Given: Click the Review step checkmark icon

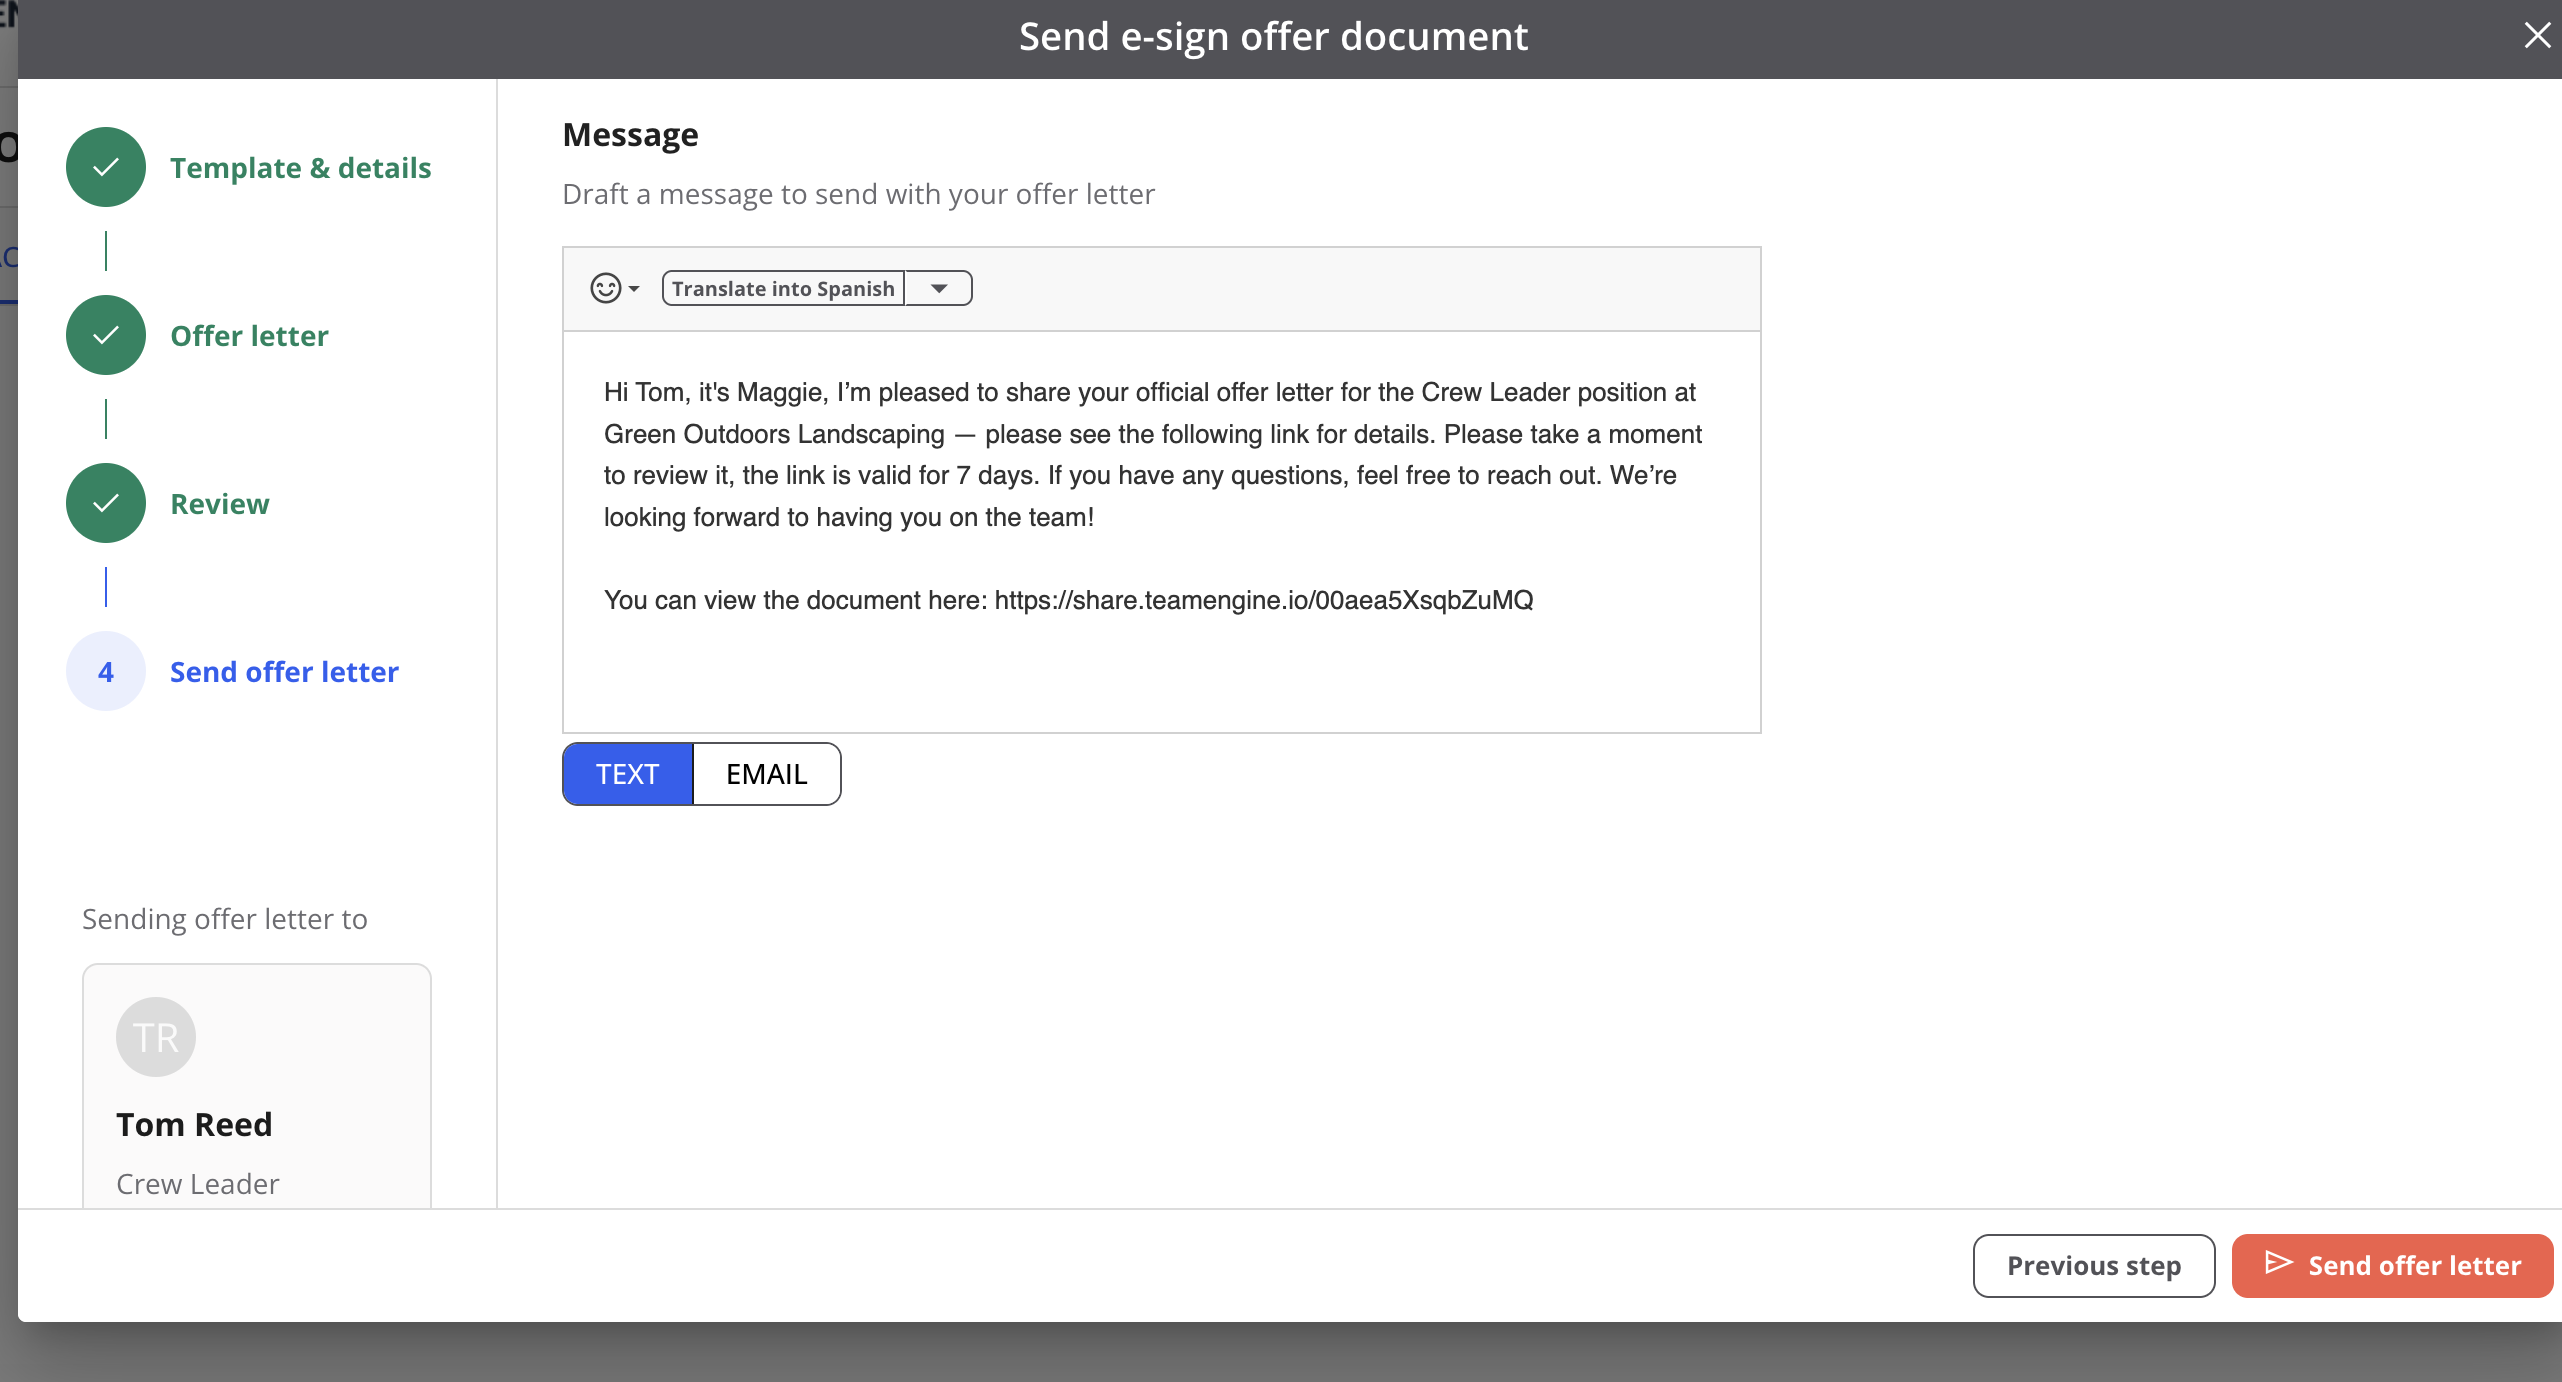Looking at the screenshot, I should (x=106, y=503).
